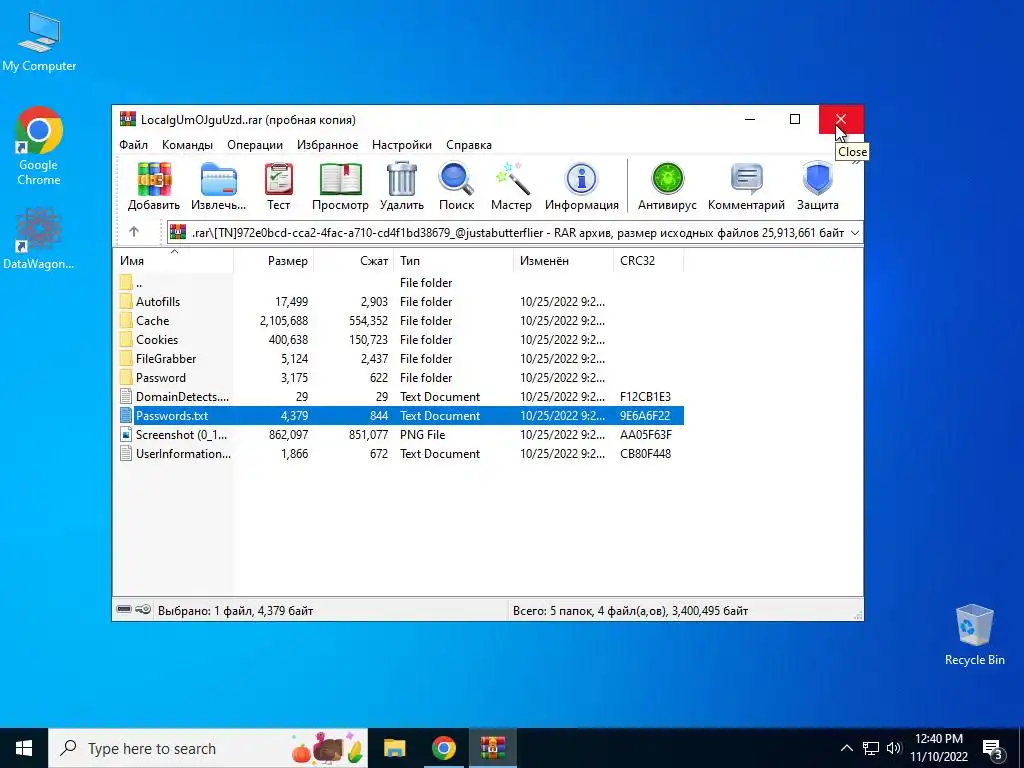Screen dimensions: 1024x768
Task: Click the Добавить (Add) toolbar icon
Action: click(154, 186)
